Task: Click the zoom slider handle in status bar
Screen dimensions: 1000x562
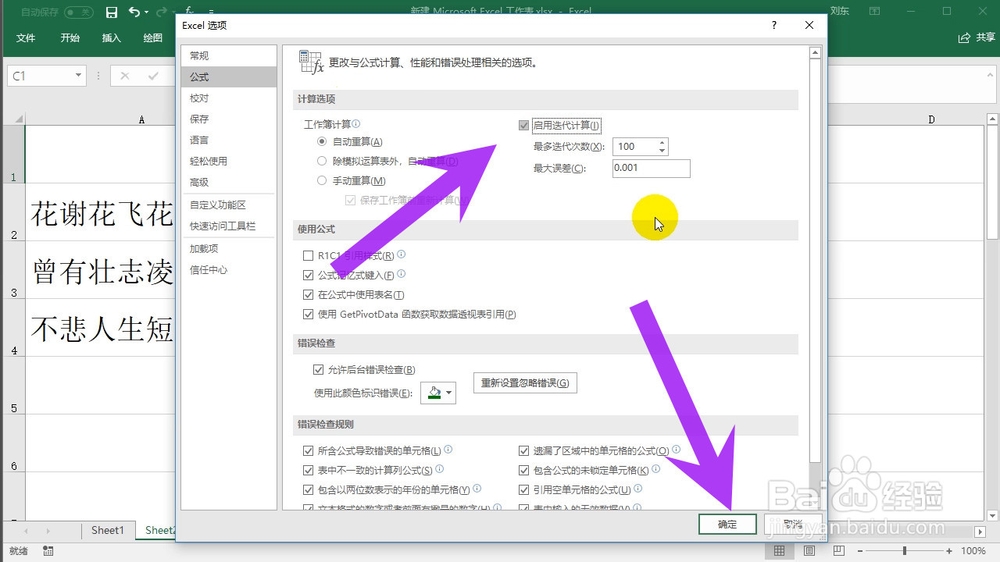Action: 904,551
